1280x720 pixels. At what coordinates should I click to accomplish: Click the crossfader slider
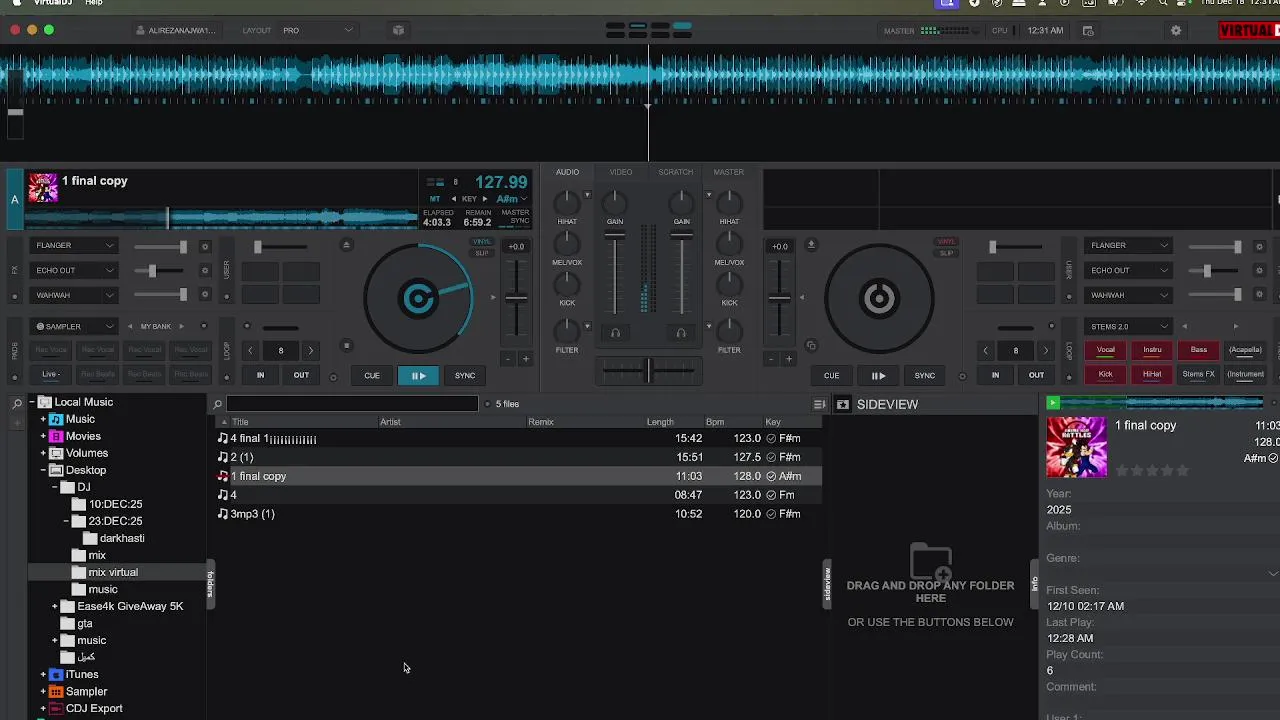(x=648, y=371)
